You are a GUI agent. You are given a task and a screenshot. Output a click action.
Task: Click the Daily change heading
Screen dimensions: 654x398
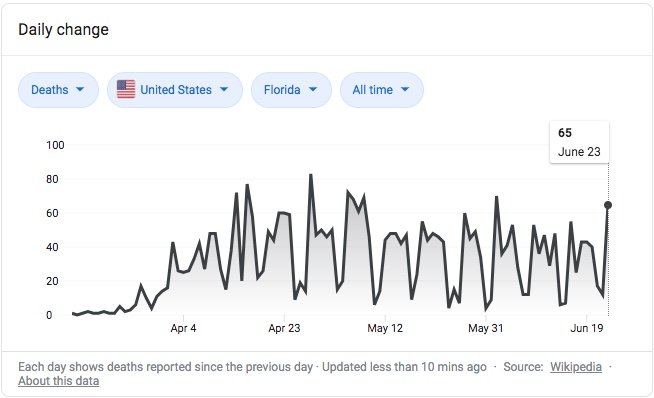[63, 30]
